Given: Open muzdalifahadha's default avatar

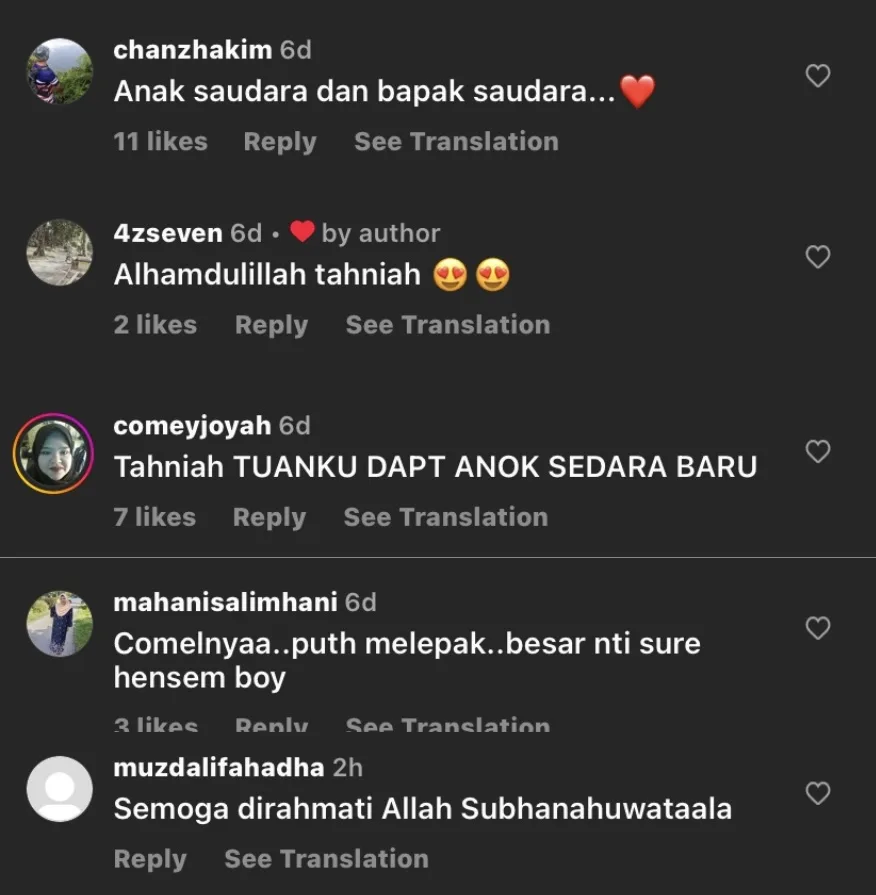Looking at the screenshot, I should [59, 789].
